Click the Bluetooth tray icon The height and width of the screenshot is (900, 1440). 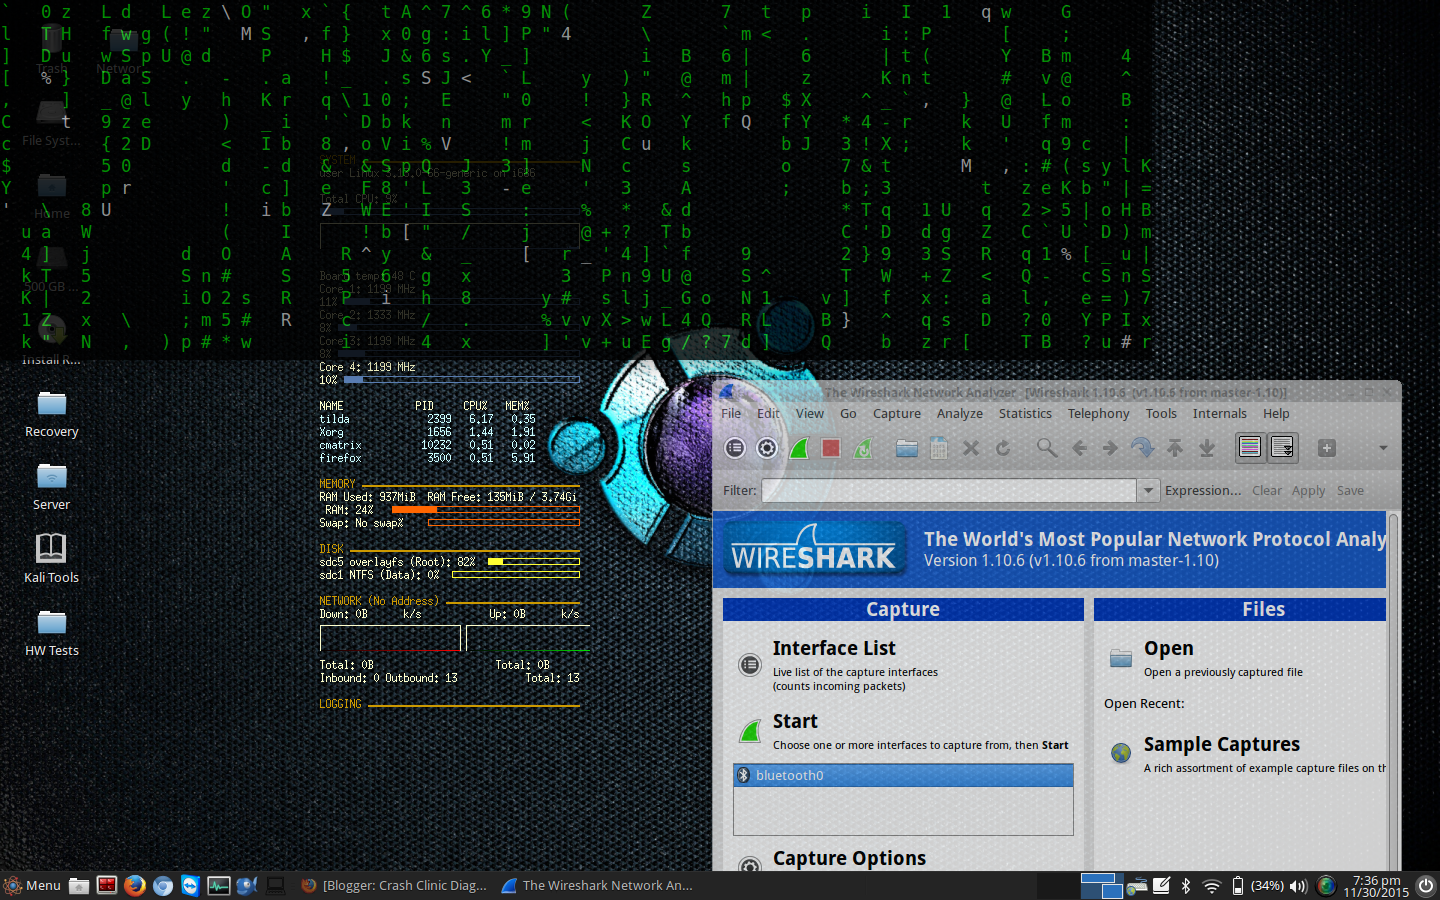click(1186, 885)
